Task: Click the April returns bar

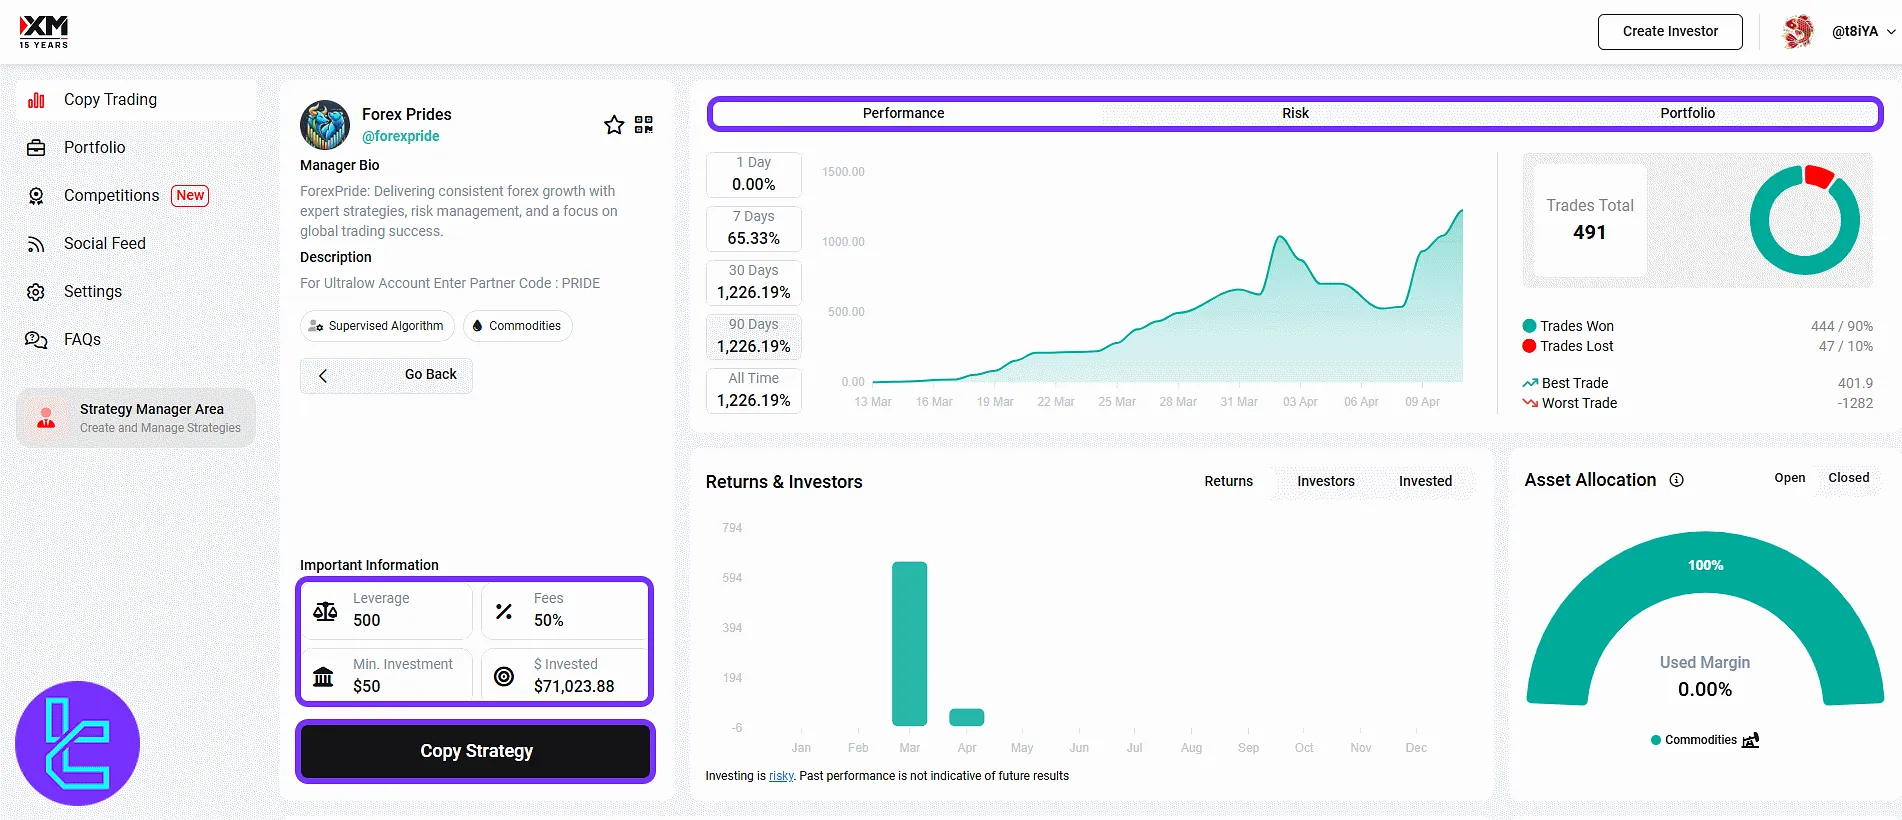Action: (966, 717)
